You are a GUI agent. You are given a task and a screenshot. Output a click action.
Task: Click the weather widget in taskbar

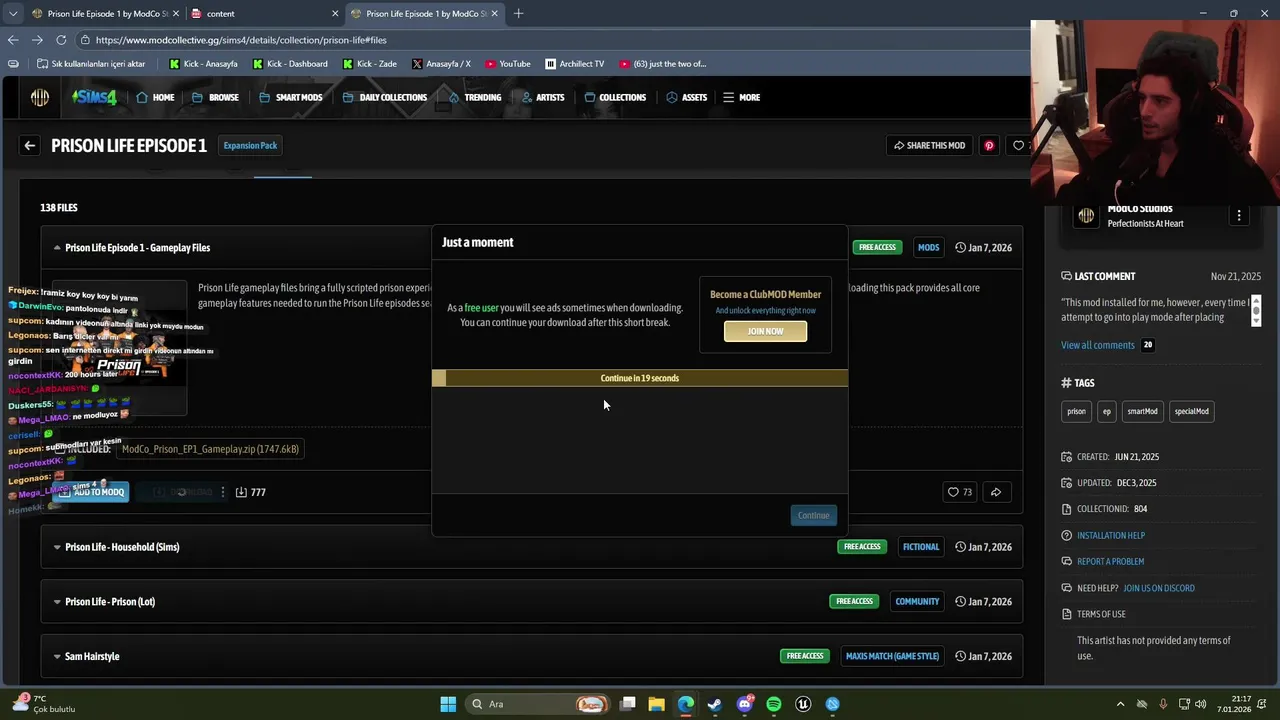[45, 704]
